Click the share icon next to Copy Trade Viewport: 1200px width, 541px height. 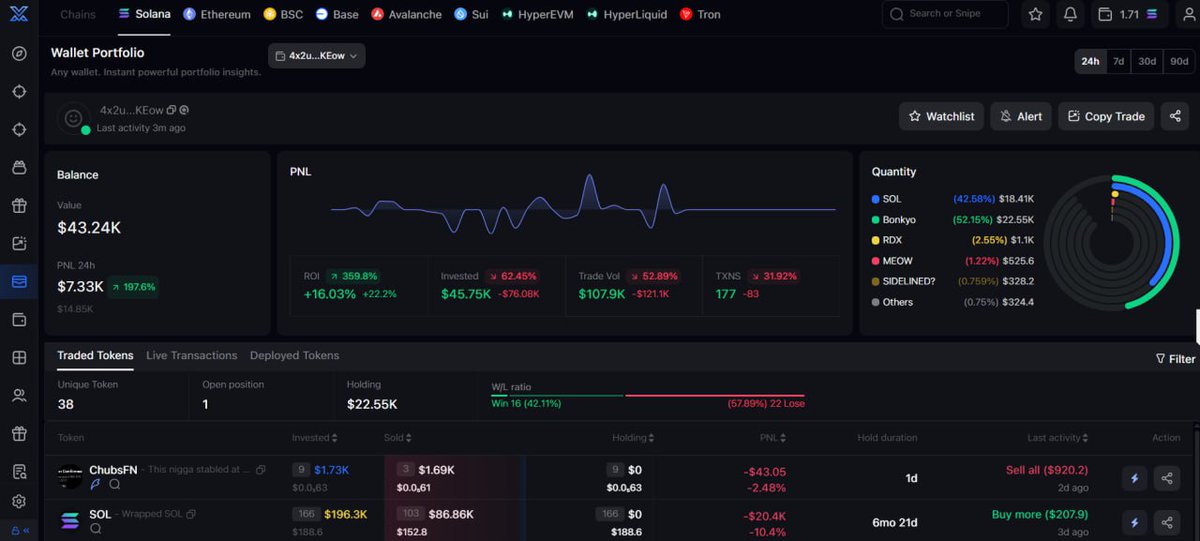click(x=1175, y=116)
